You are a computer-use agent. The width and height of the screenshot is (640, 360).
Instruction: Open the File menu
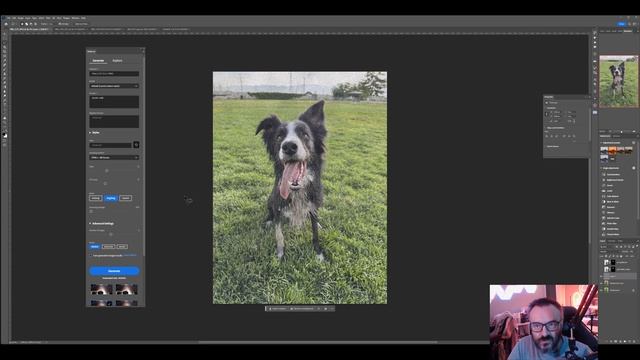pyautogui.click(x=8, y=18)
